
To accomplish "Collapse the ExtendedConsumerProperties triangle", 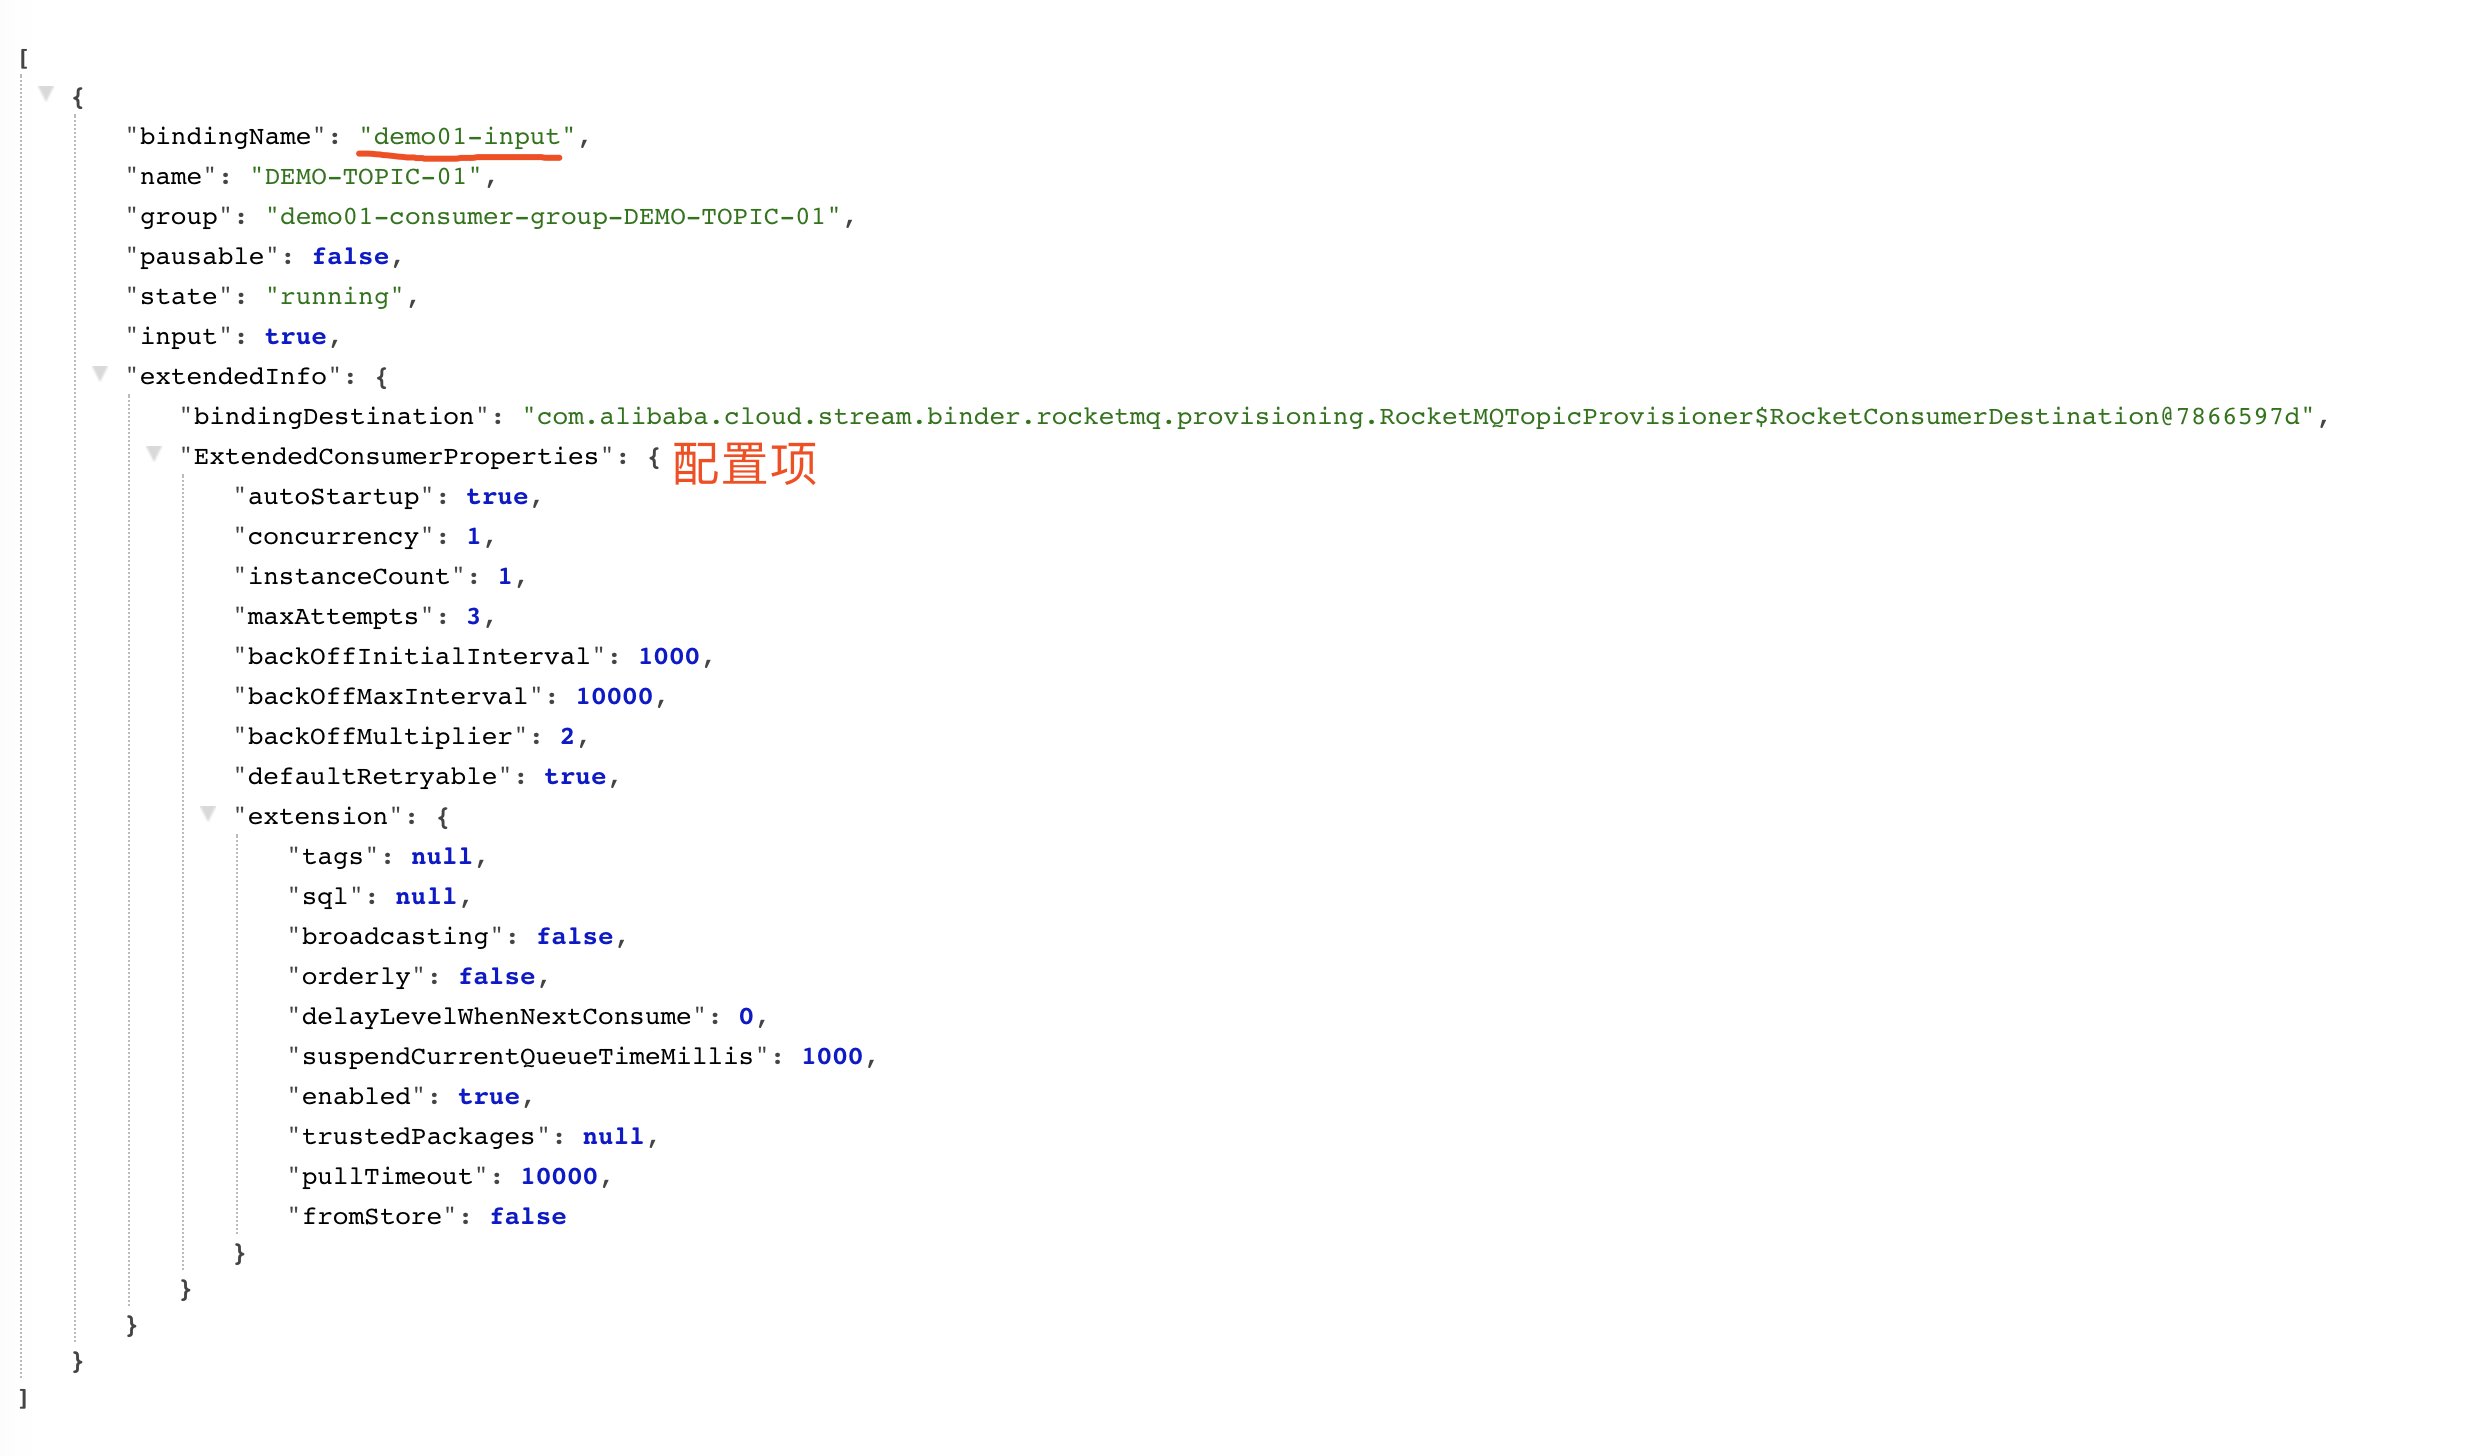I will [154, 454].
